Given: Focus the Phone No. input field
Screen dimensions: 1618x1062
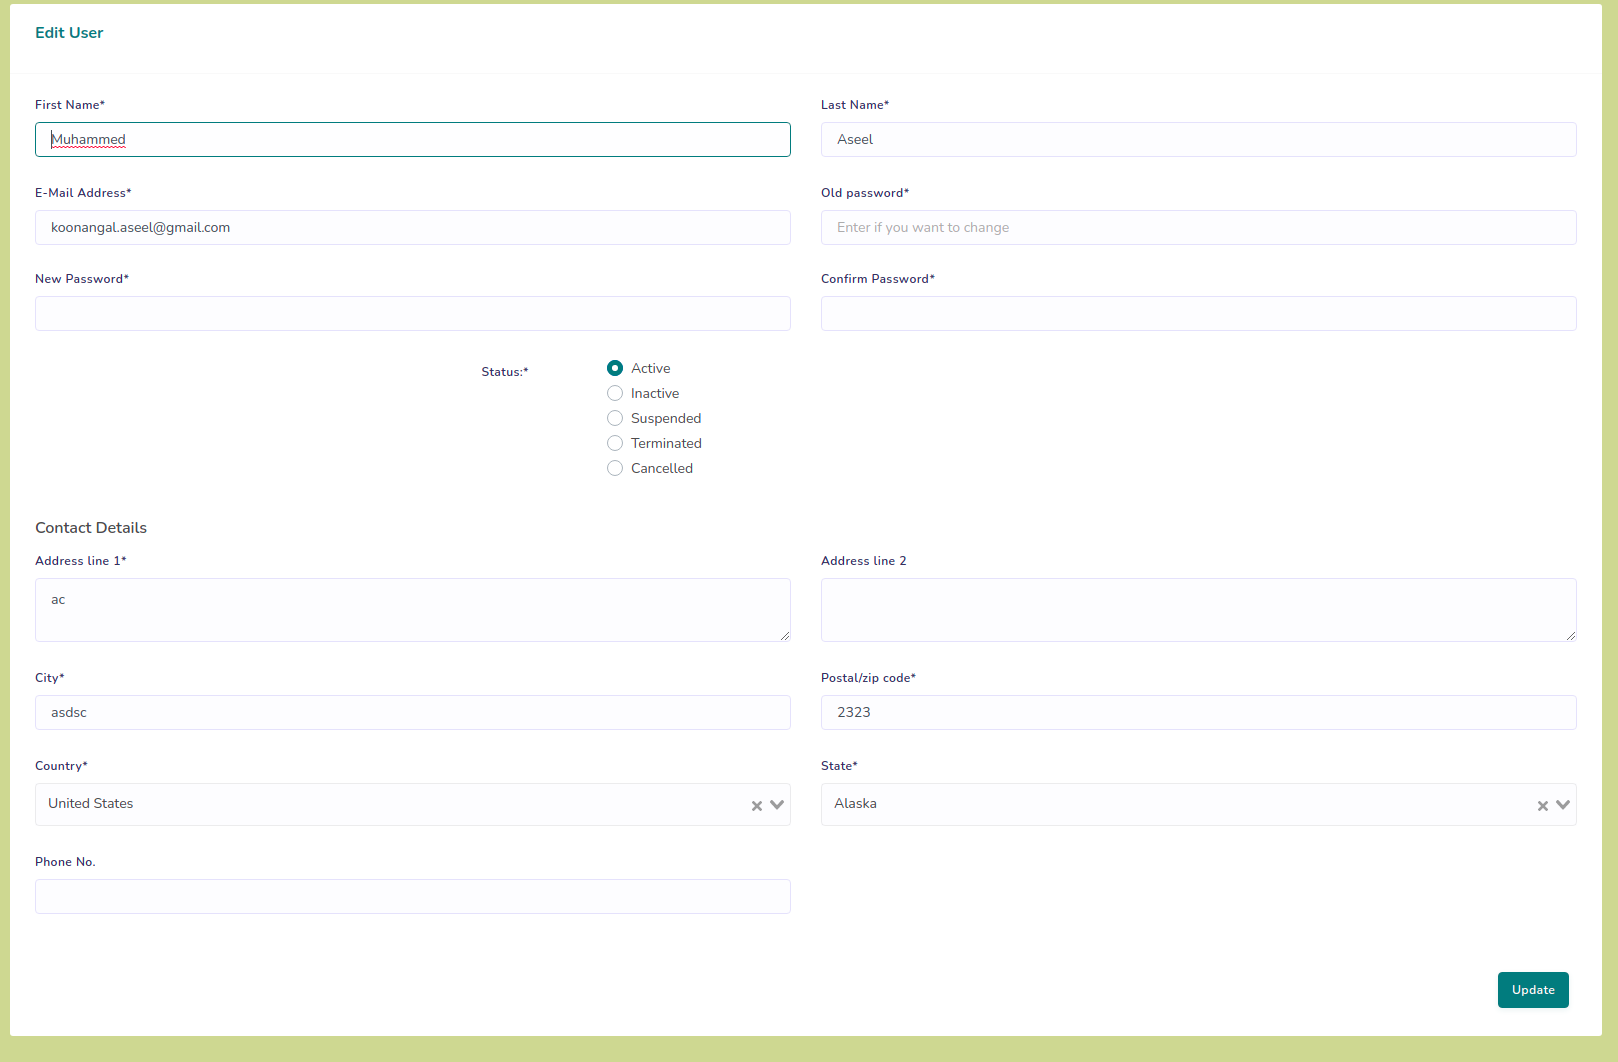Looking at the screenshot, I should tap(412, 897).
